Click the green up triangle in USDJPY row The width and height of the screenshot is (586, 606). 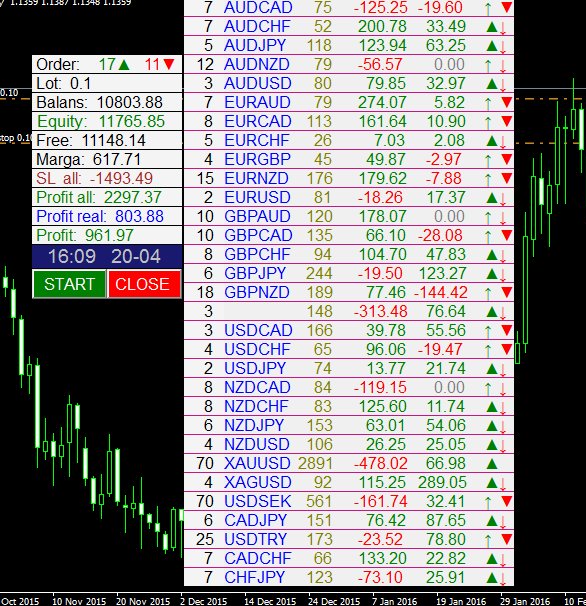[x=492, y=369]
